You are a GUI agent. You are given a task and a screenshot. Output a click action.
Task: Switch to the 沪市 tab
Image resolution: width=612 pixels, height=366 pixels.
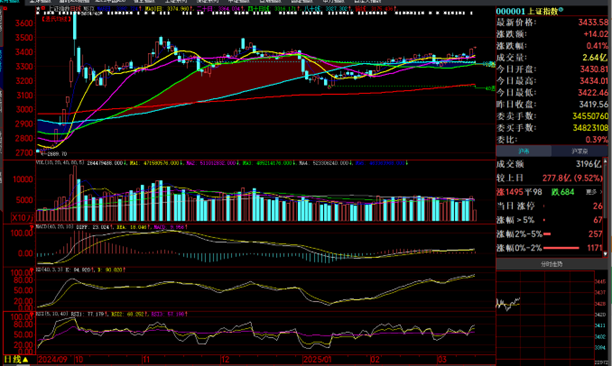523,151
